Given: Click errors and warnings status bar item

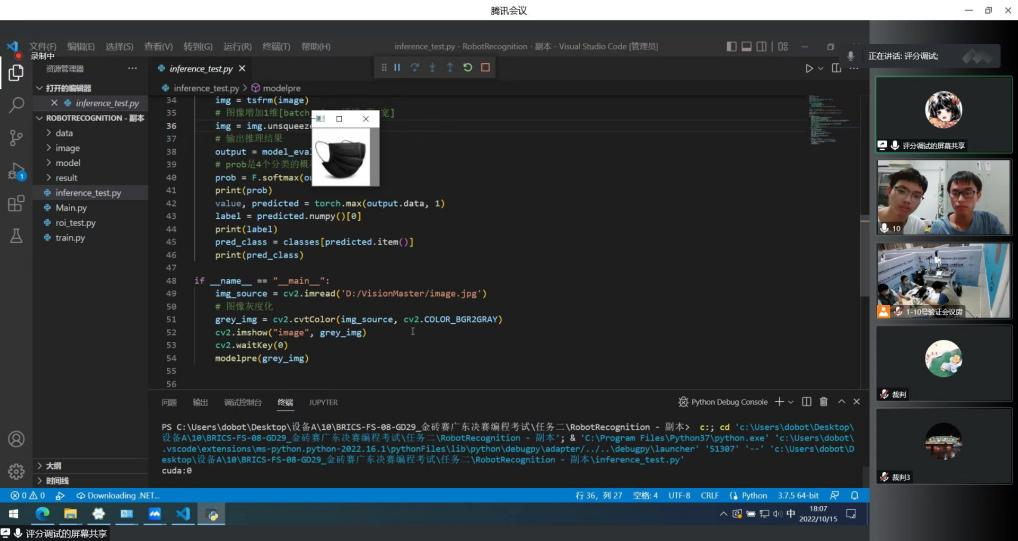Looking at the screenshot, I should (27, 496).
